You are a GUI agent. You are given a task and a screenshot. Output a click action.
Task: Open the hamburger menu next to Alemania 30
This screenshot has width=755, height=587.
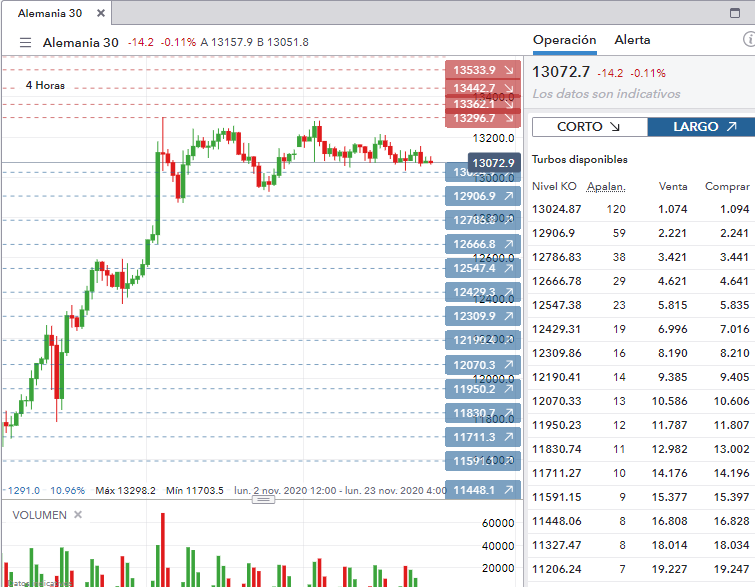(x=26, y=42)
